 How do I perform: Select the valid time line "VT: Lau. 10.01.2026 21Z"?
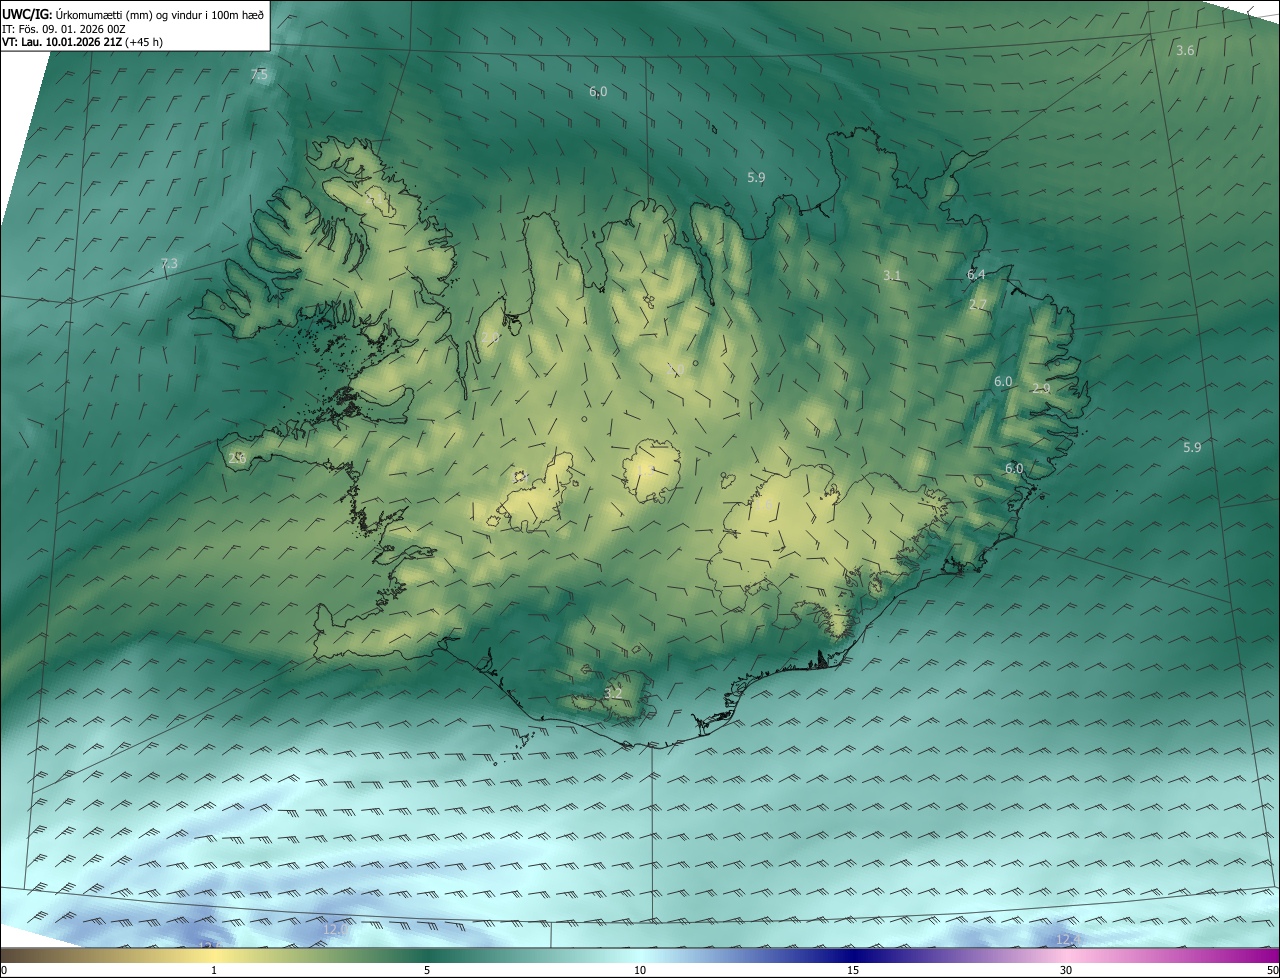pos(62,42)
